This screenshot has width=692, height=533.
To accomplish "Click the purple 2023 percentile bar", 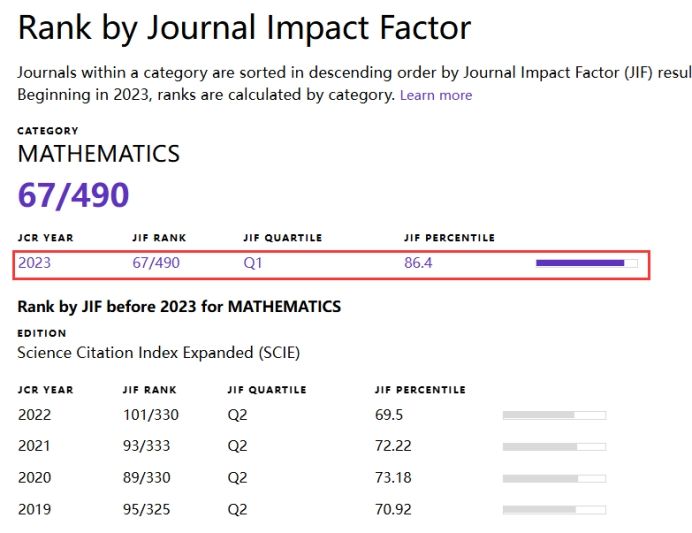I will point(586,263).
